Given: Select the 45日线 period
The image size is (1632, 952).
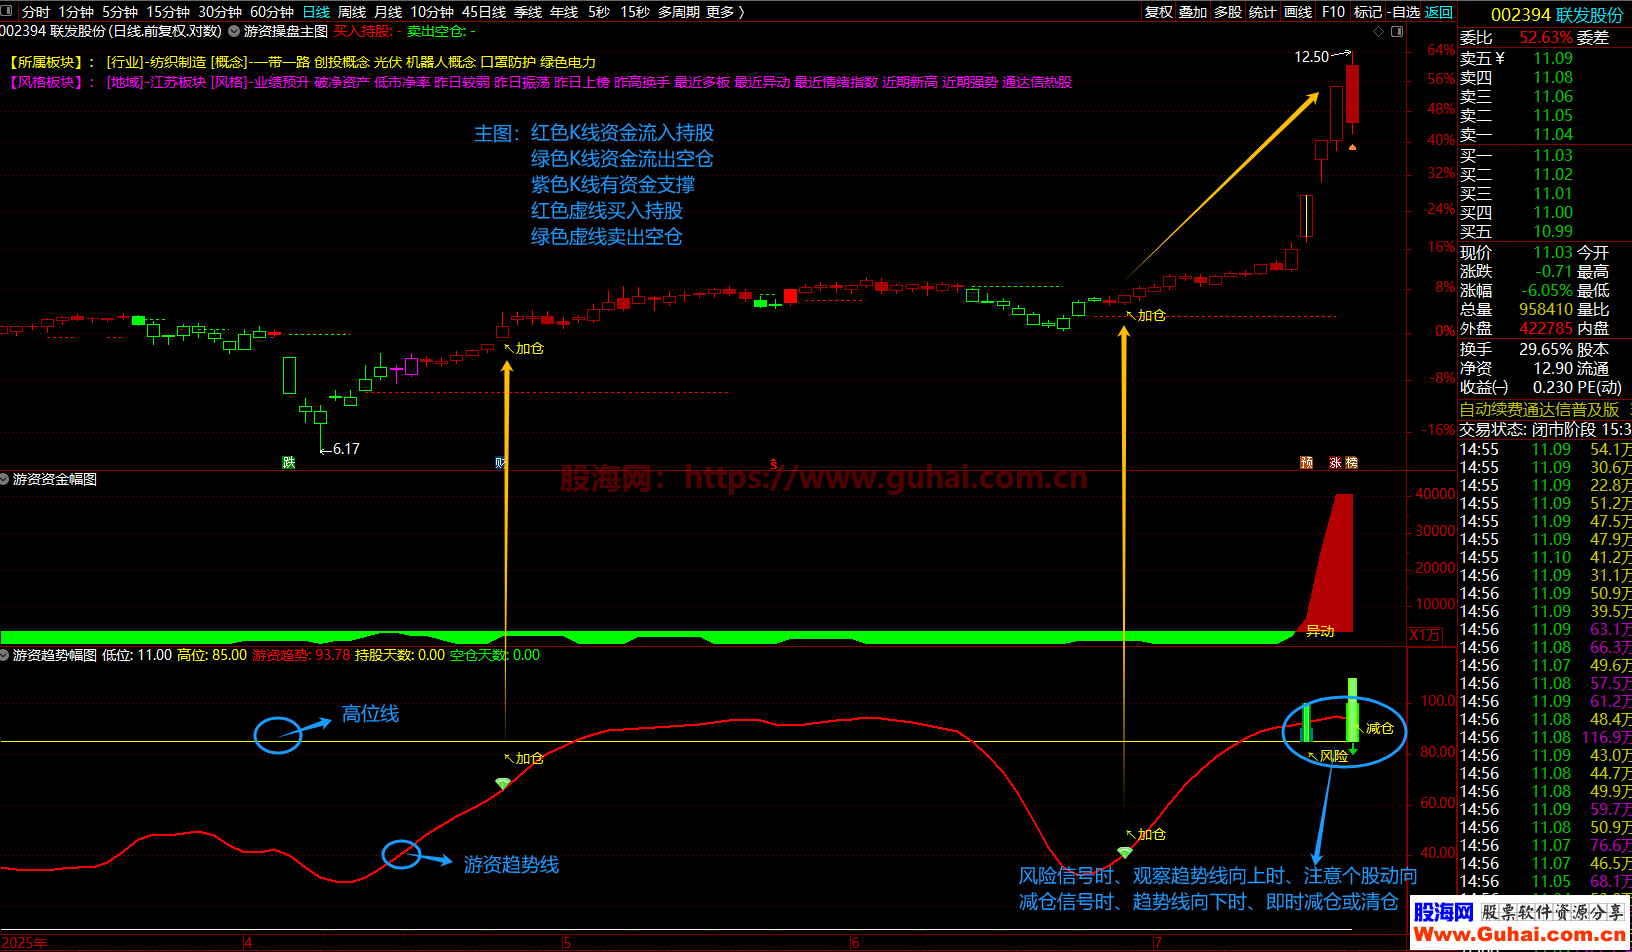Looking at the screenshot, I should [484, 12].
